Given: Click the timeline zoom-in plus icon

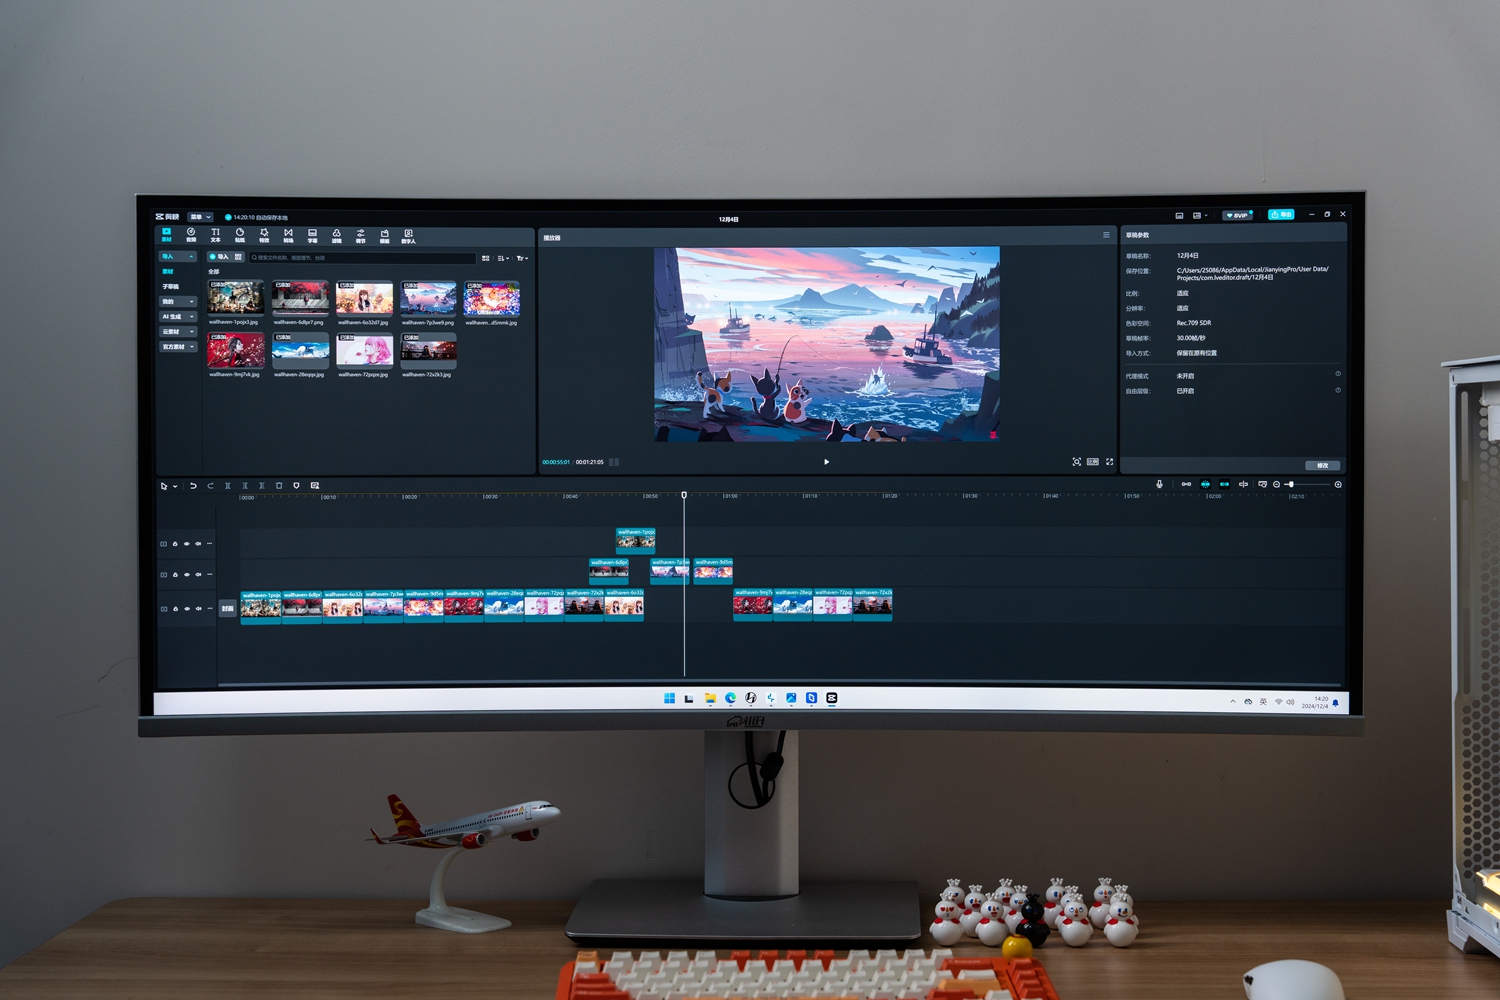Looking at the screenshot, I should coord(1338,485).
